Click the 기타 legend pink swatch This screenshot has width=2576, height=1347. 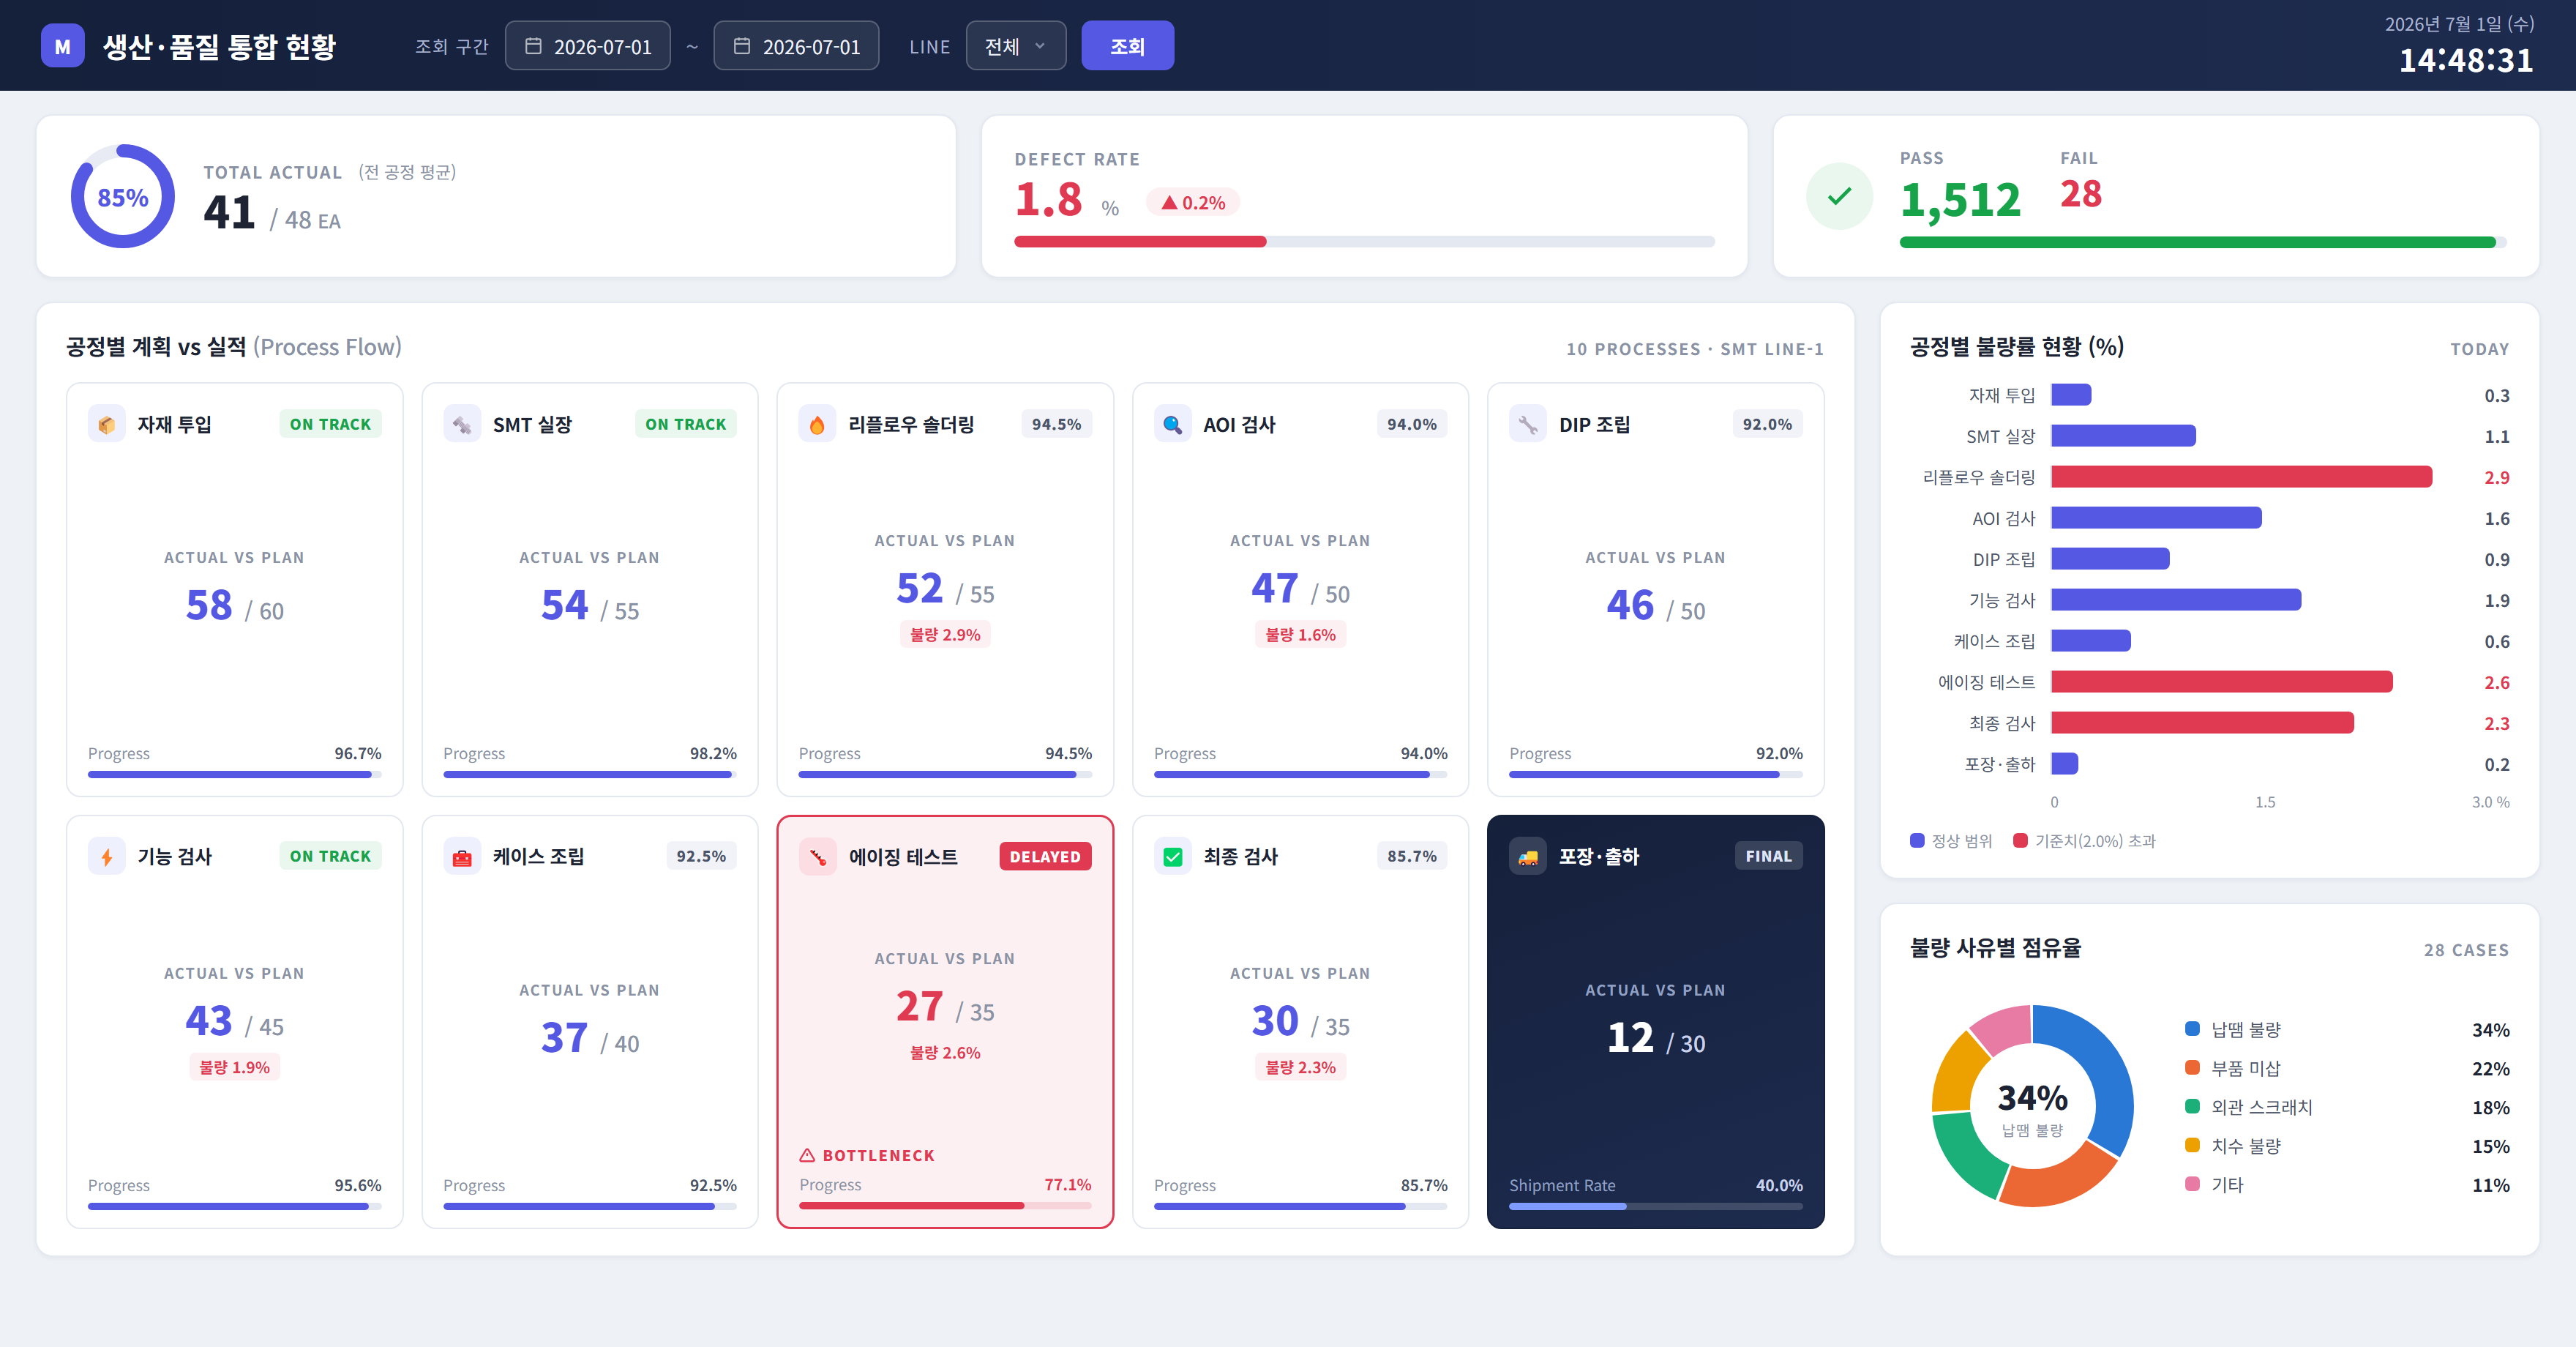coord(2192,1184)
